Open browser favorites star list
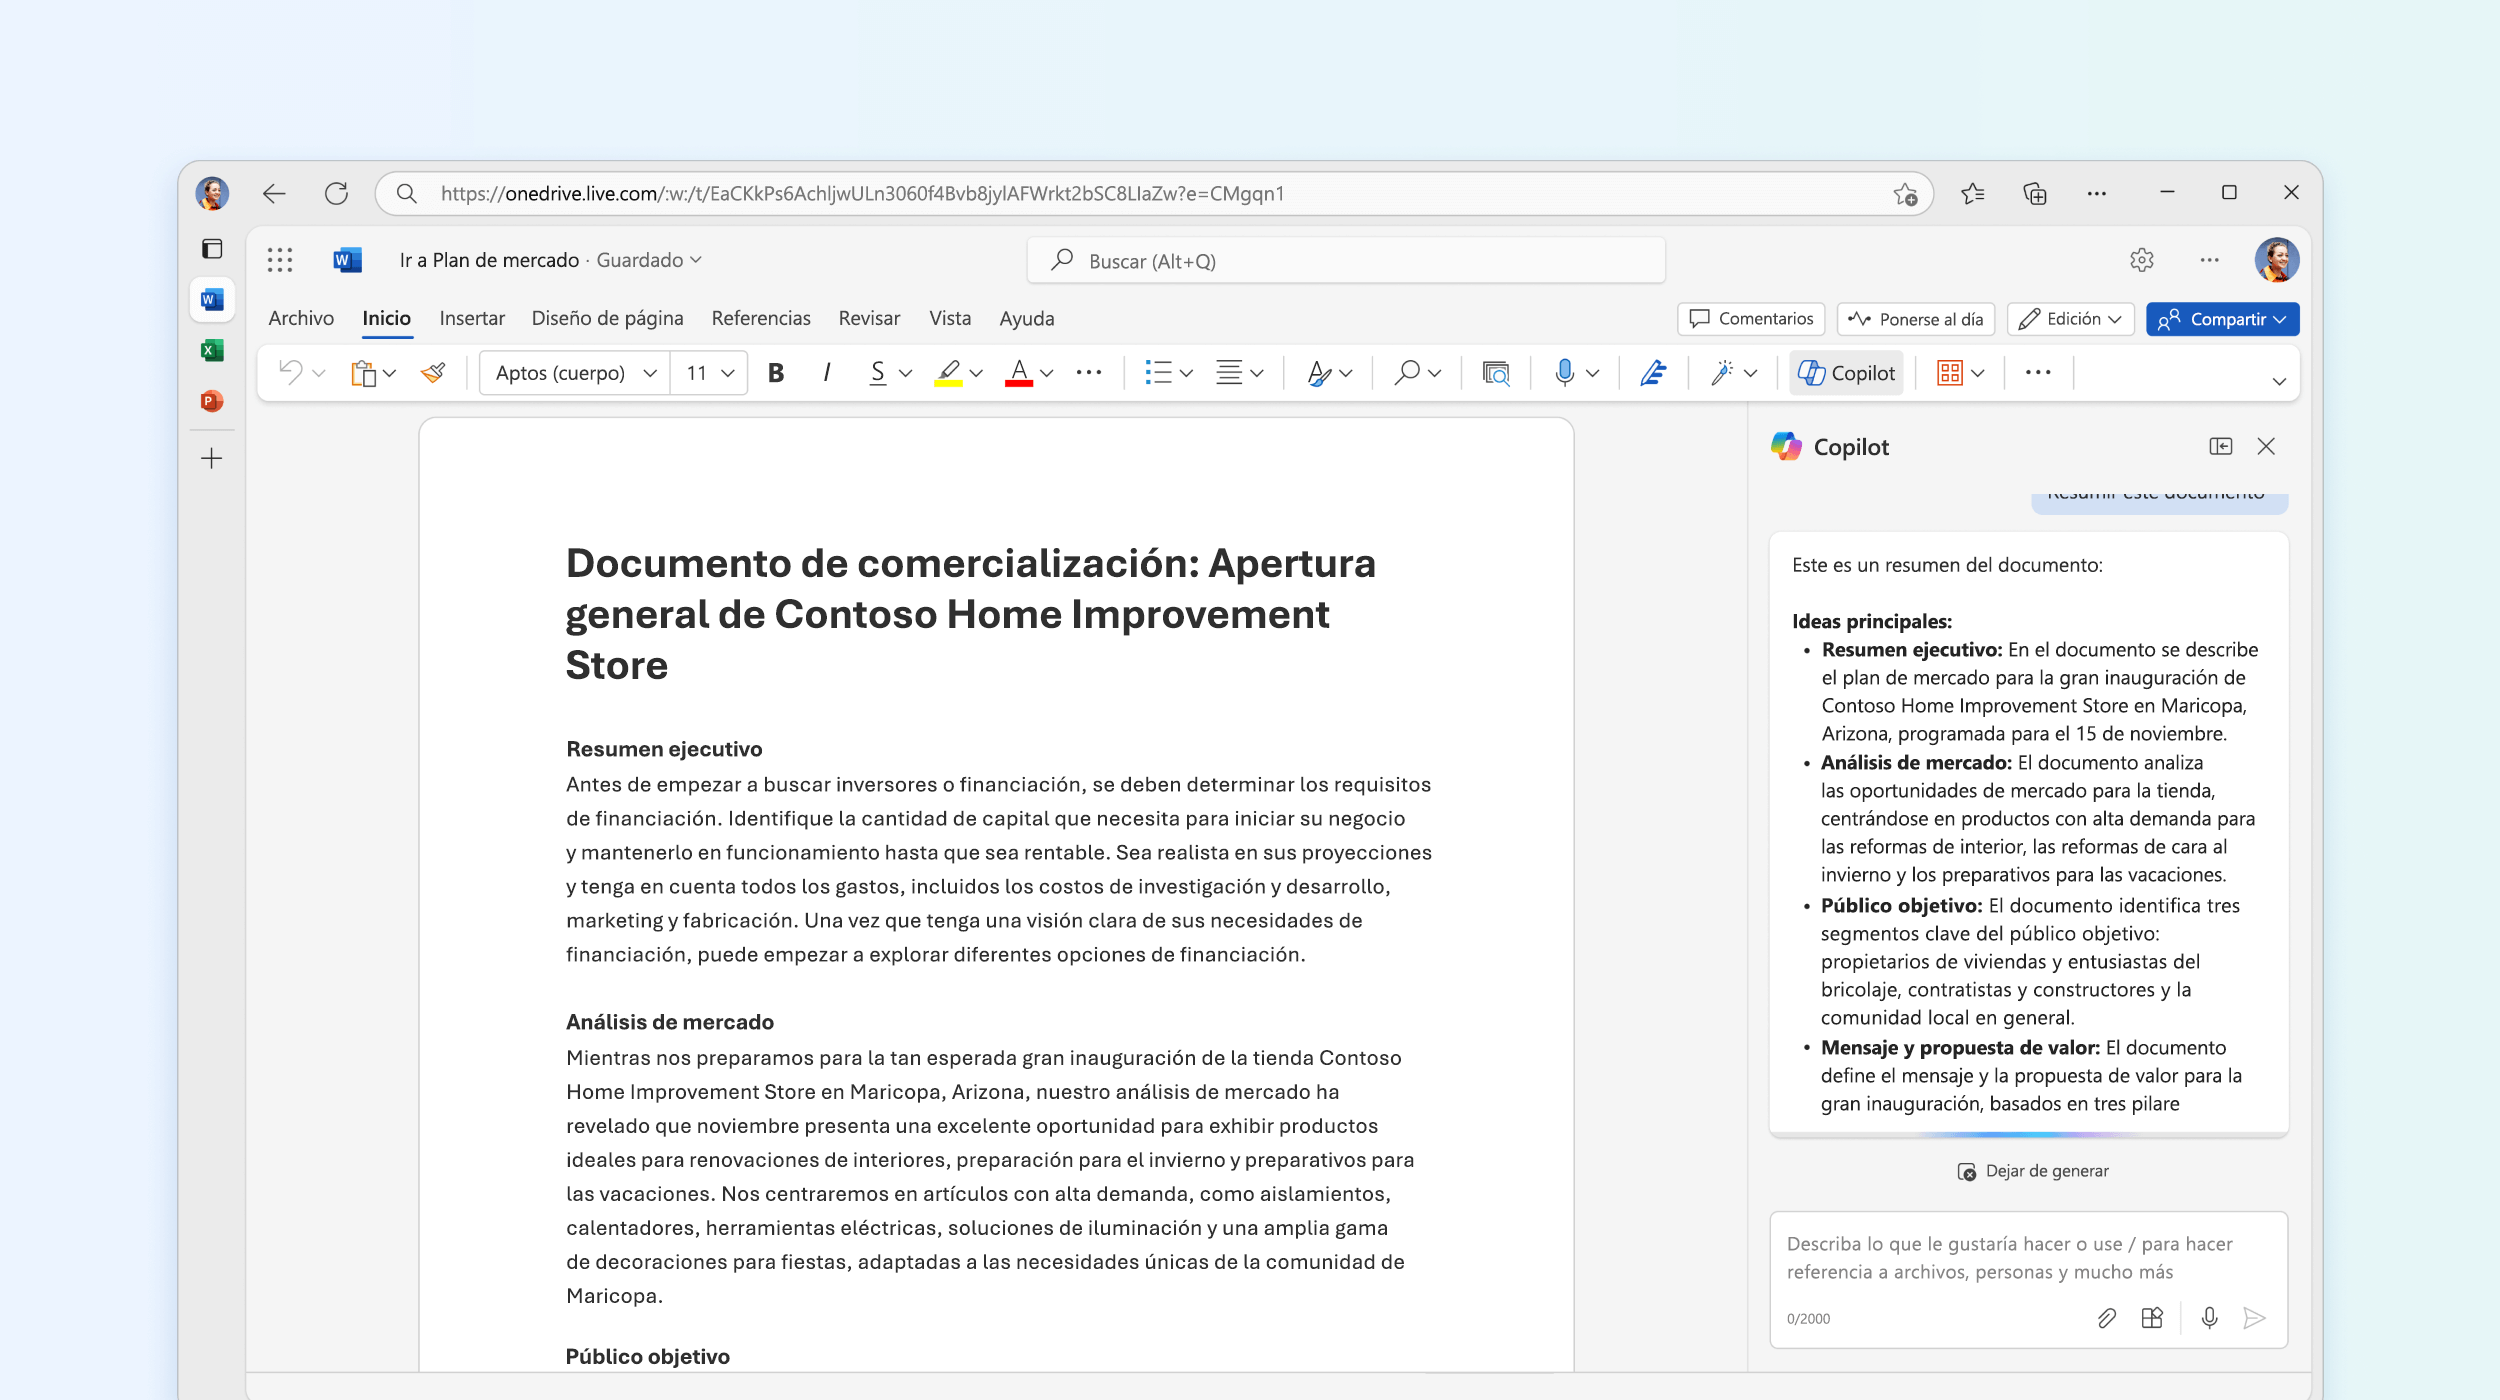This screenshot has width=2500, height=1400. tap(1973, 193)
